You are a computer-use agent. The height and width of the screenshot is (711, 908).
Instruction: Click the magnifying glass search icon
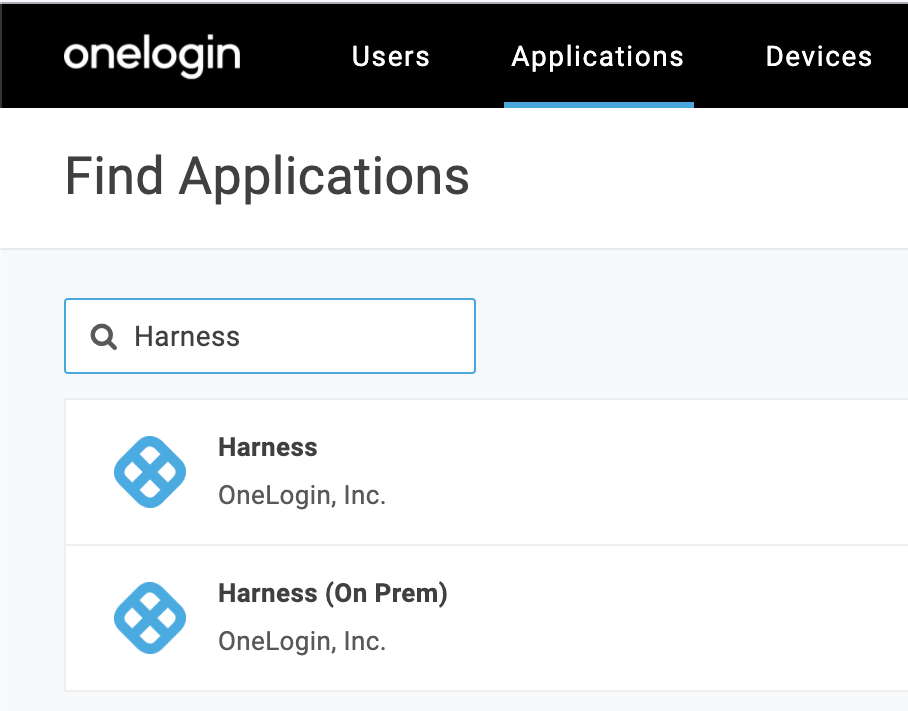(x=104, y=336)
